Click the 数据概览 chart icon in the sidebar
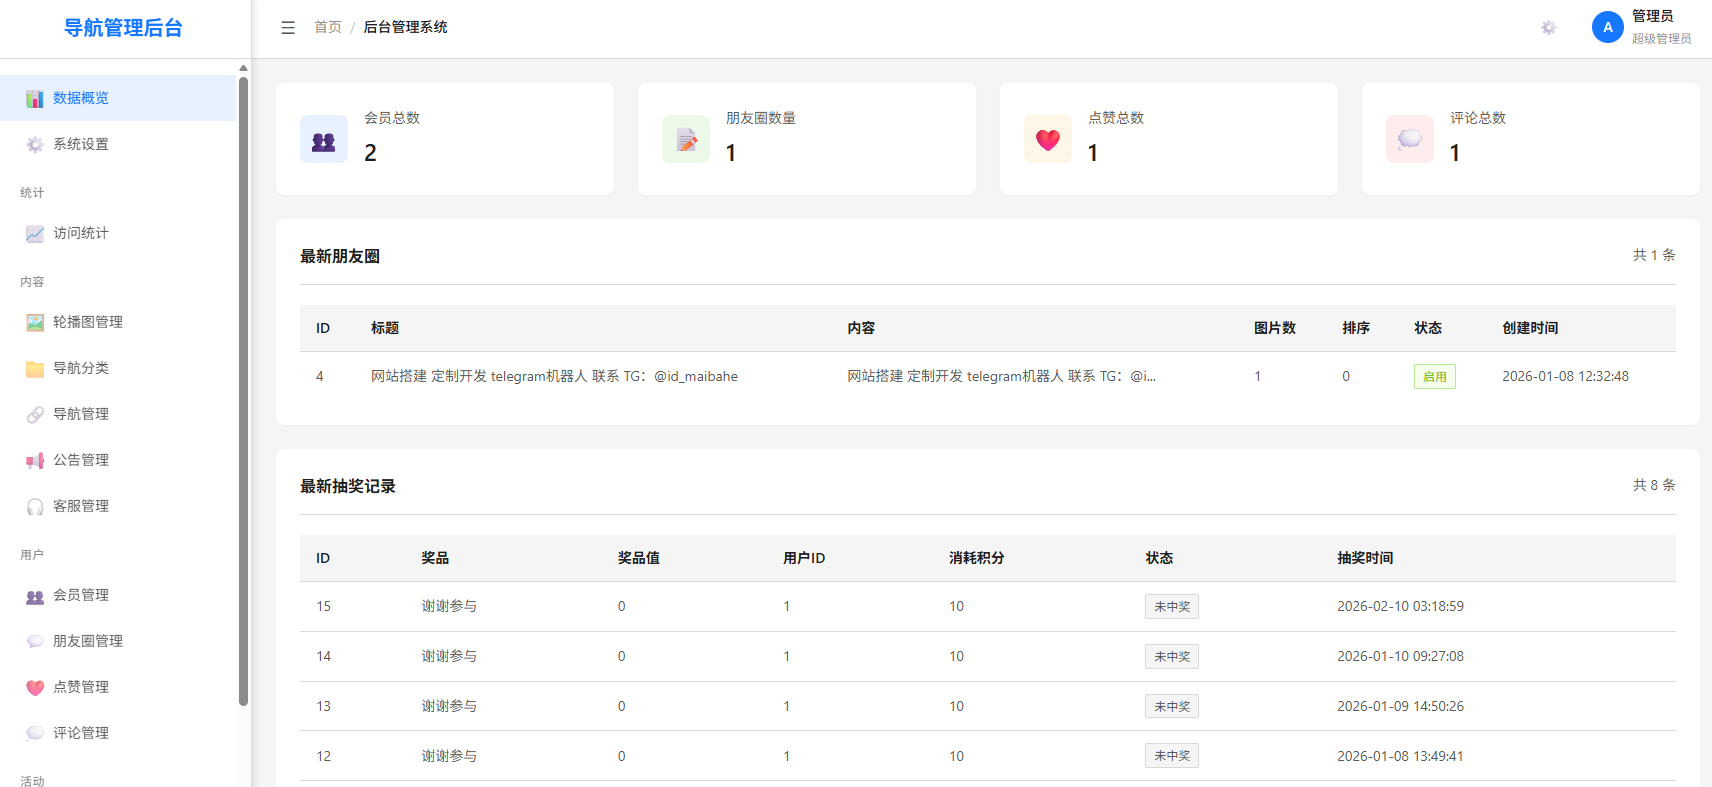Viewport: 1712px width, 787px height. [x=35, y=98]
